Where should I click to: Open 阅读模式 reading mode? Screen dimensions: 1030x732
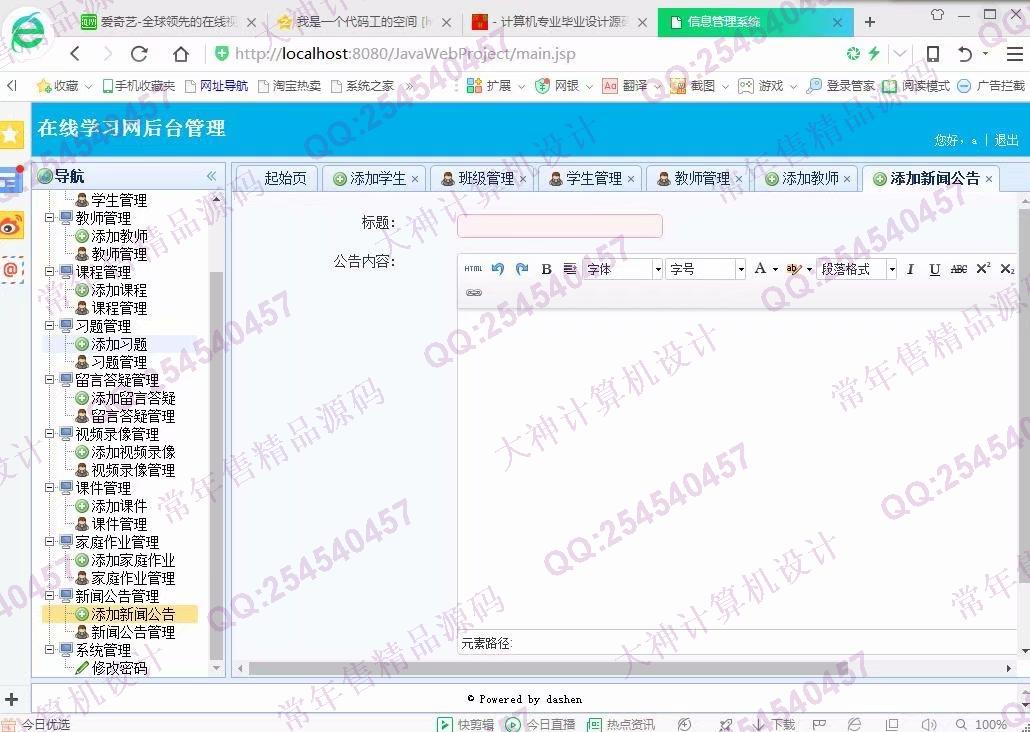click(x=916, y=86)
